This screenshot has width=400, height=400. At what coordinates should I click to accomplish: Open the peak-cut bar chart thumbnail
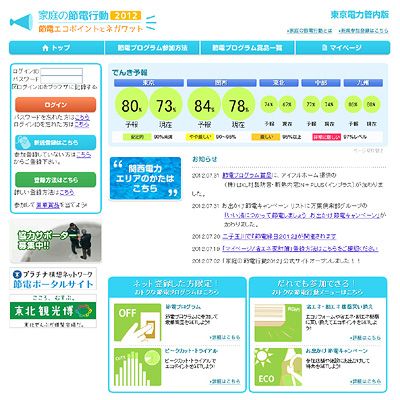(x=137, y=367)
